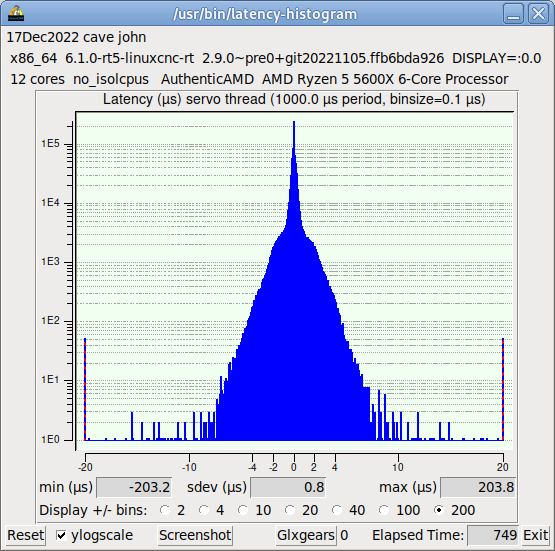This screenshot has width=555, height=551.
Task: Click the max (µs) value field
Action: 477,487
